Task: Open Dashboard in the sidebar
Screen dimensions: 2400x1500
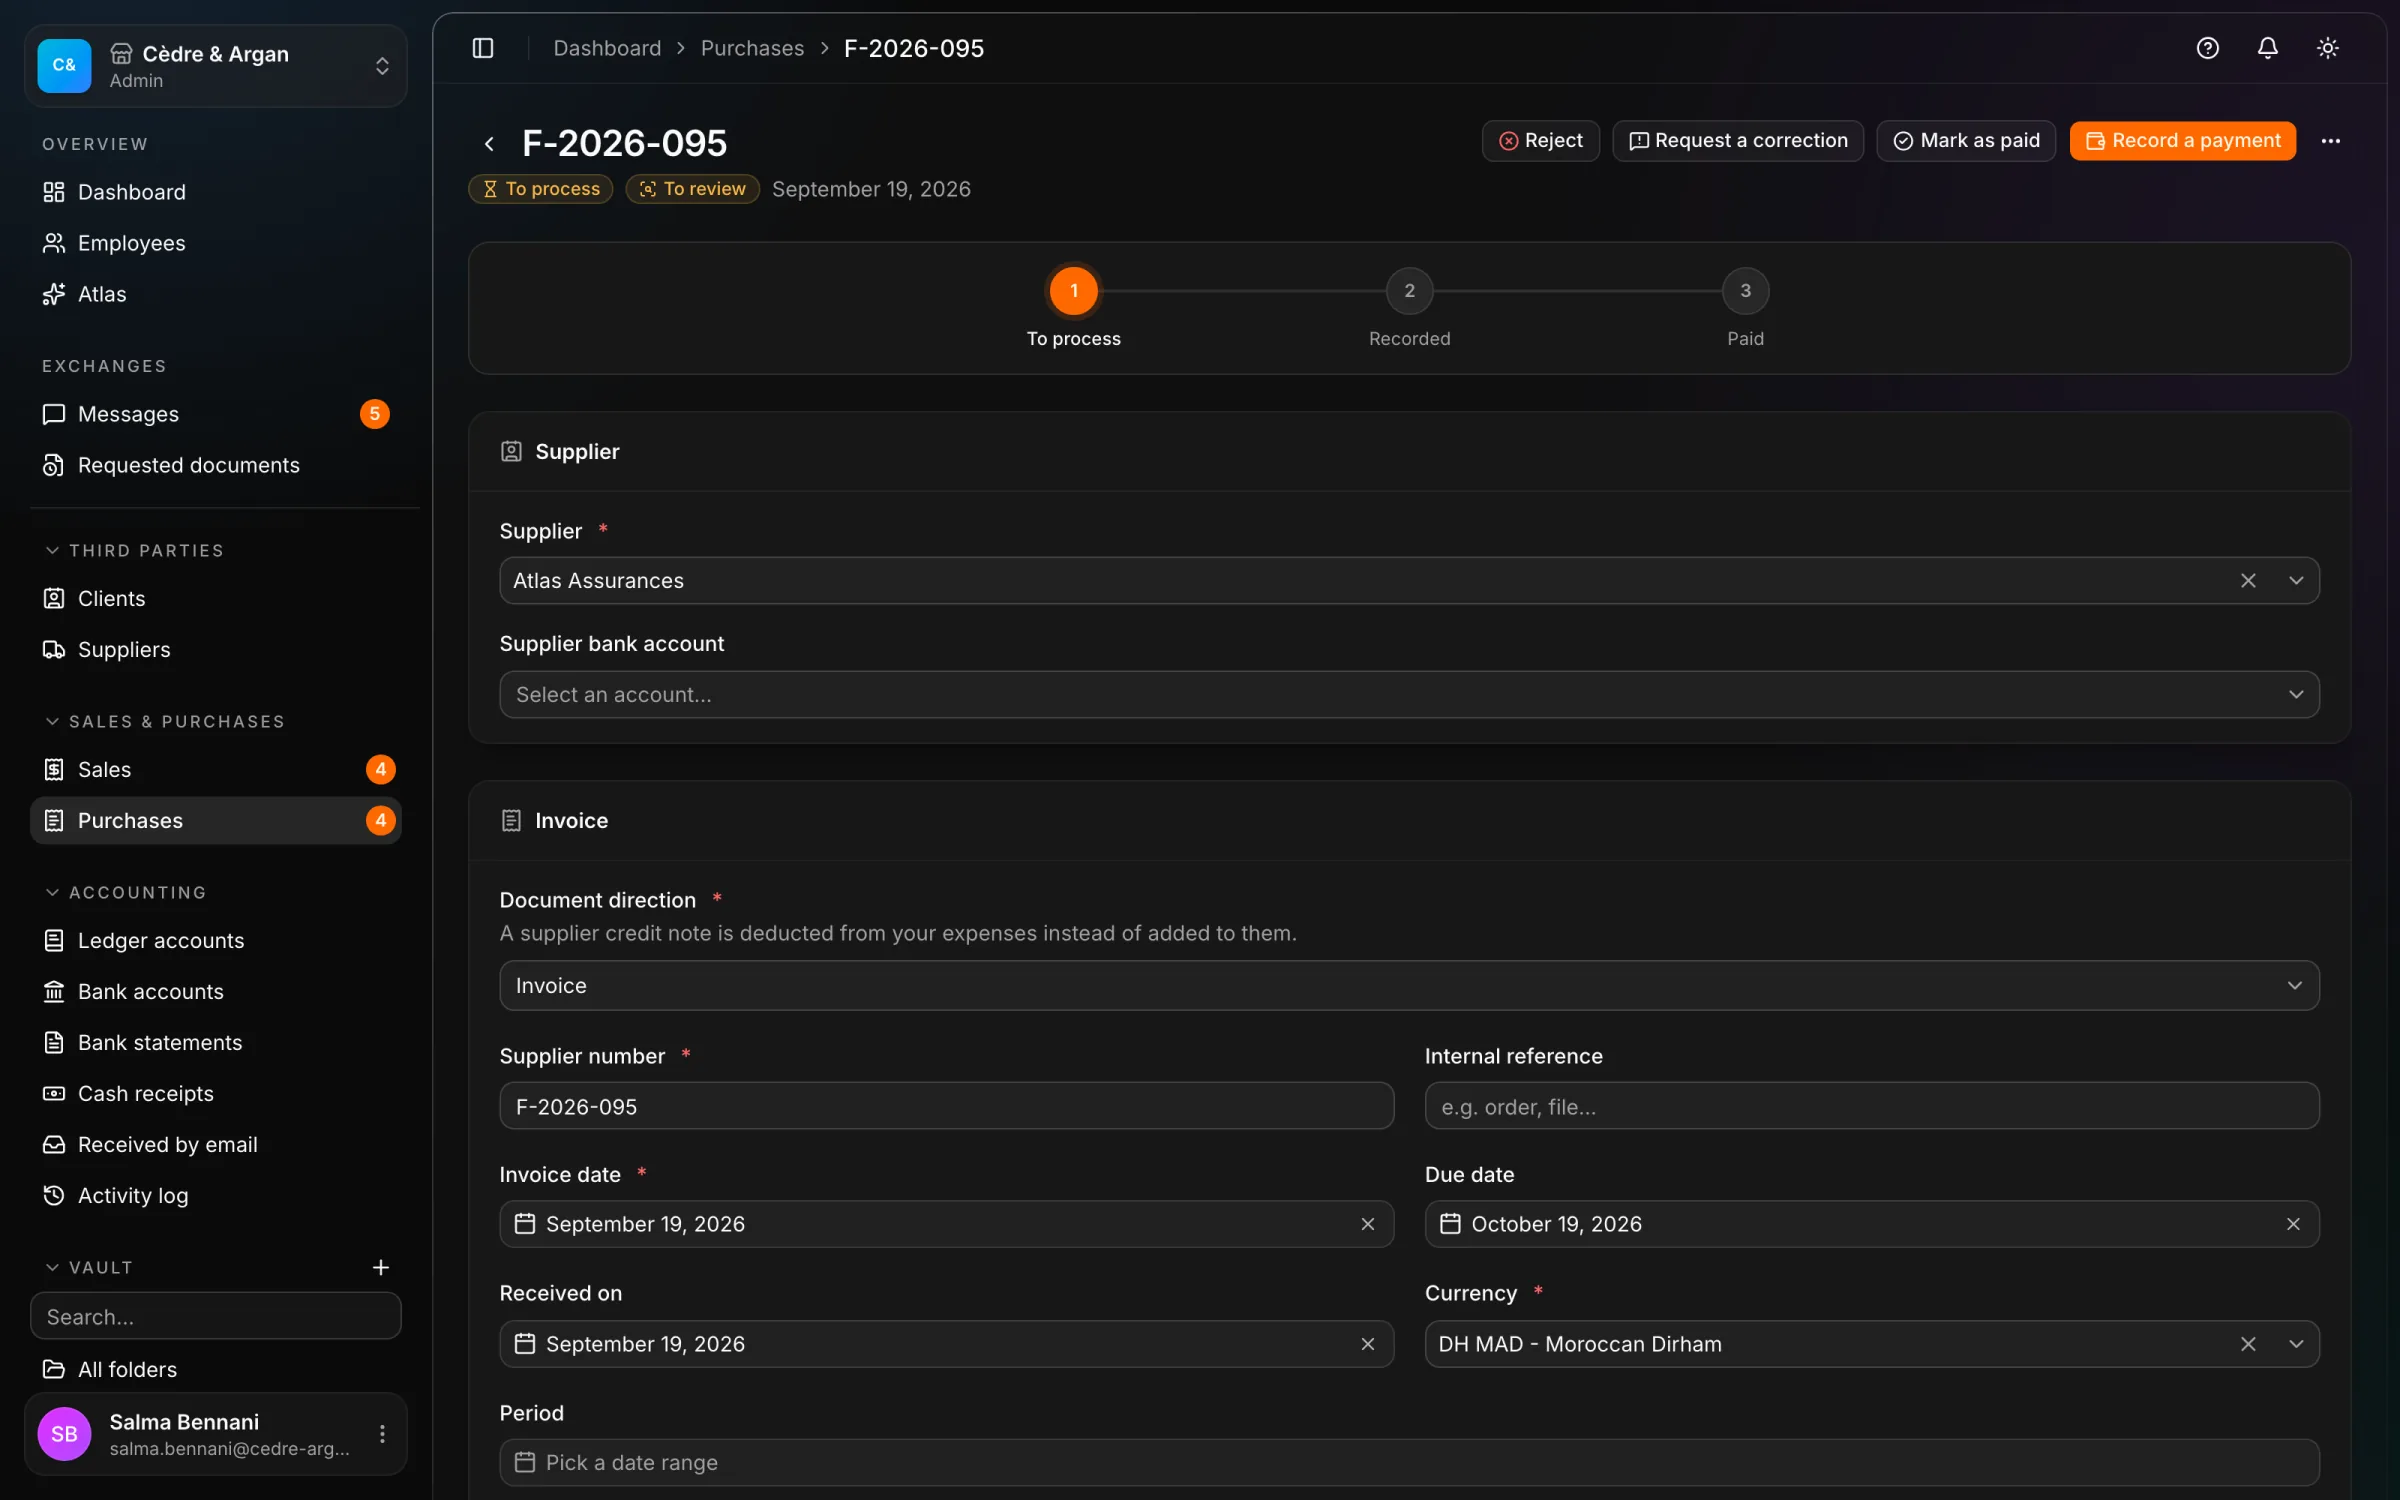Action: pyautogui.click(x=216, y=192)
